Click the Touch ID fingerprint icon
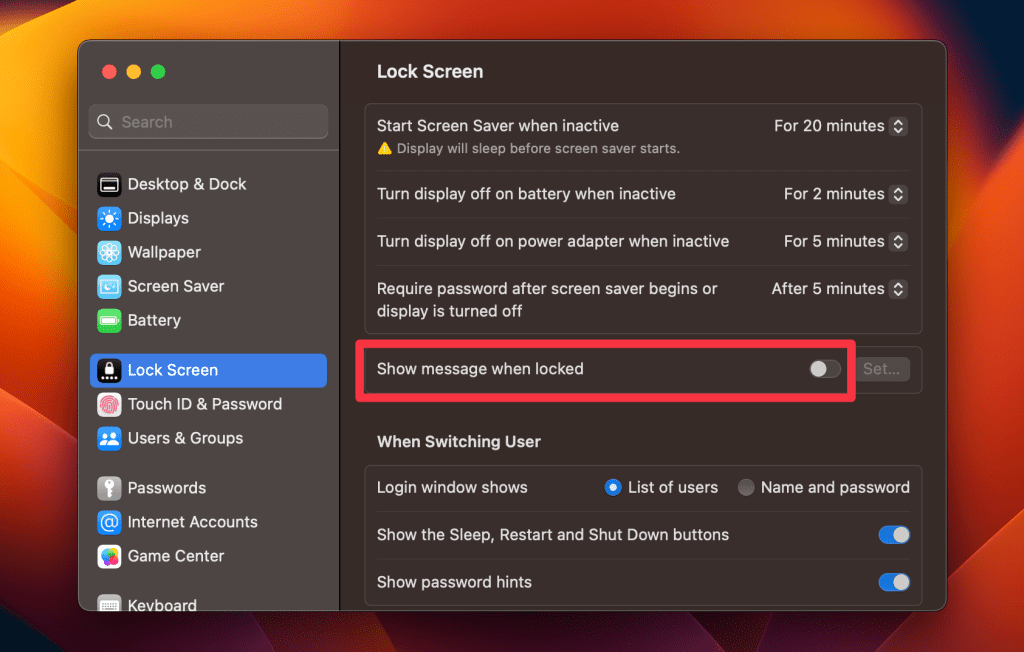The height and width of the screenshot is (652, 1024). click(109, 404)
